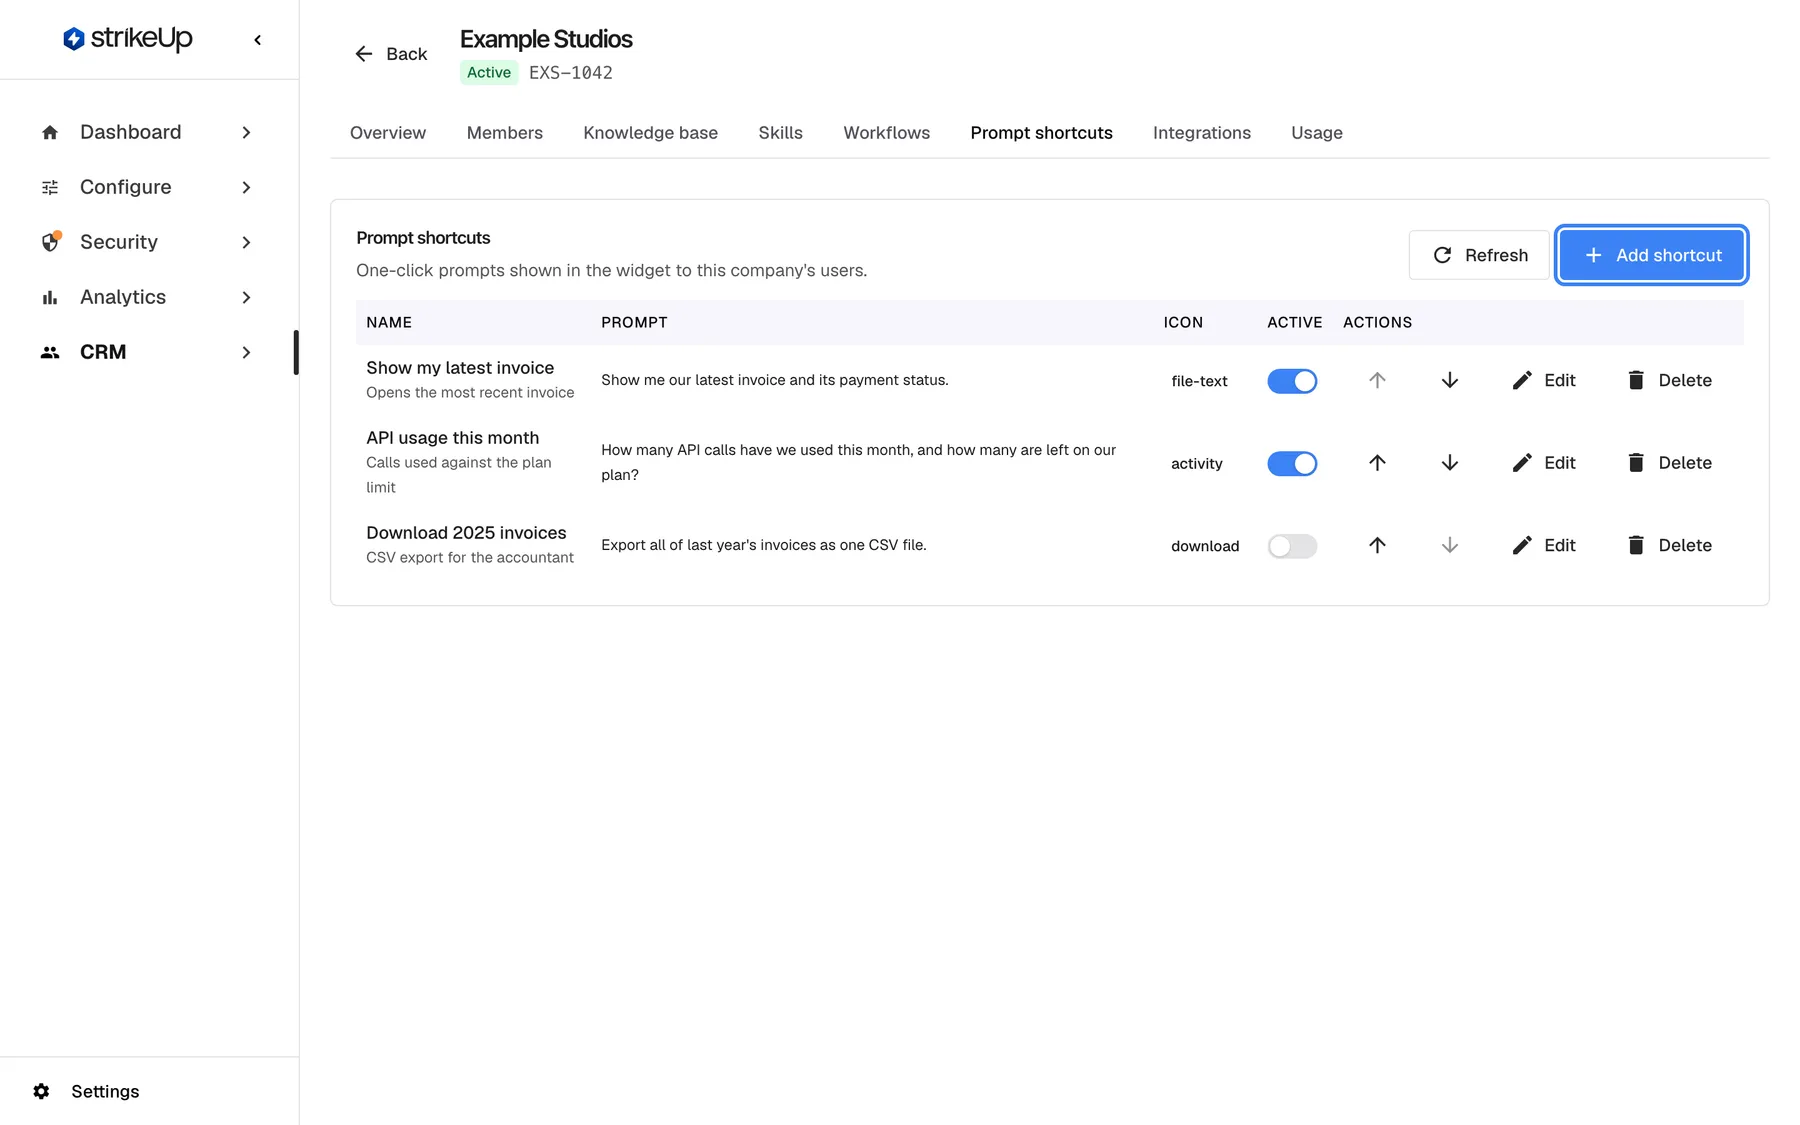
Task: Click the Dashboard home icon
Action: click(50, 132)
